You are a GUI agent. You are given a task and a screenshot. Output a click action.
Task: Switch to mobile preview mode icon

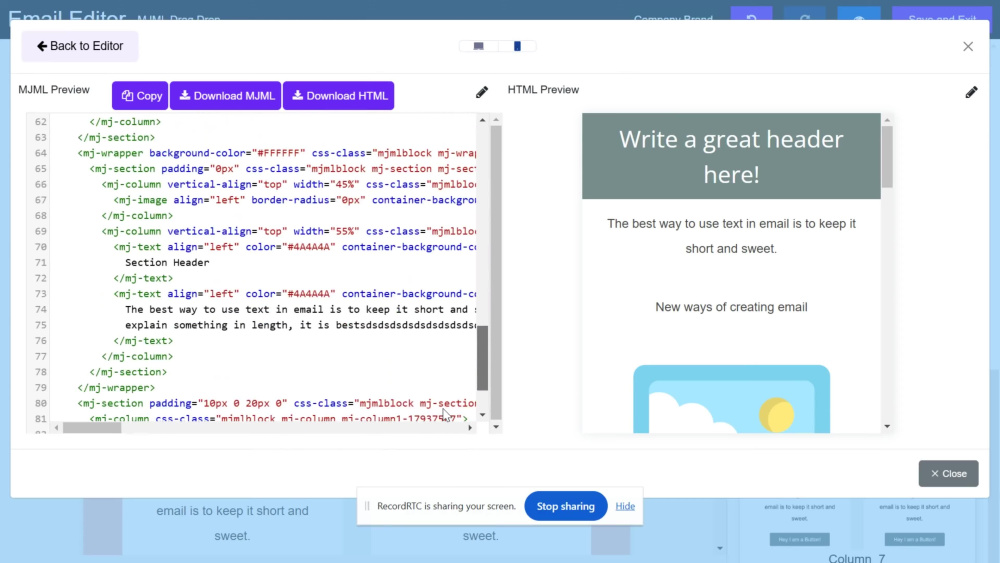click(x=517, y=46)
